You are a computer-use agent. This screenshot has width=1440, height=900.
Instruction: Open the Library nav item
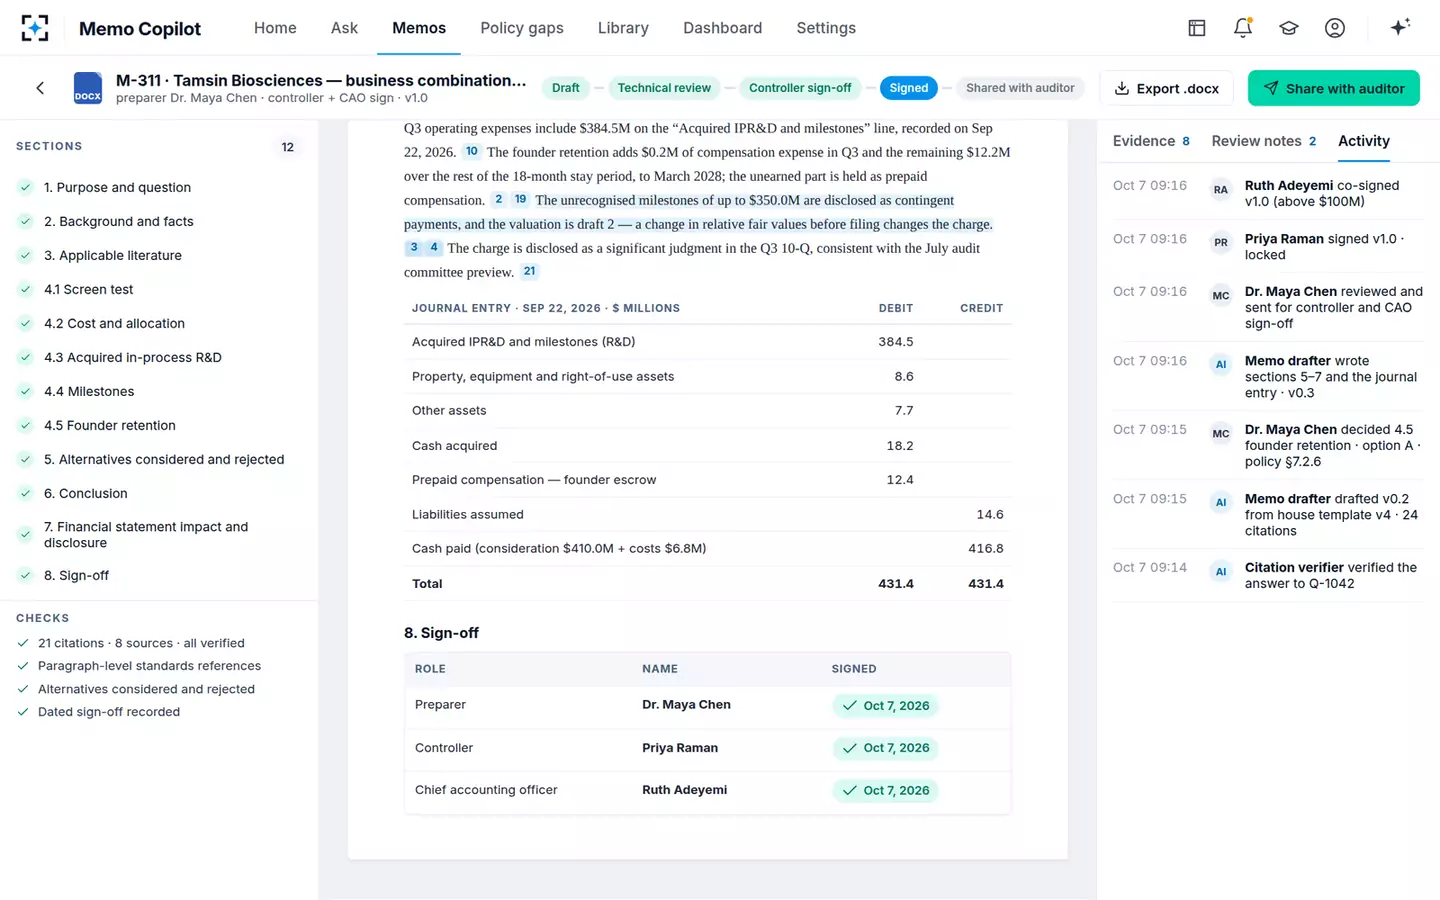pos(623,28)
